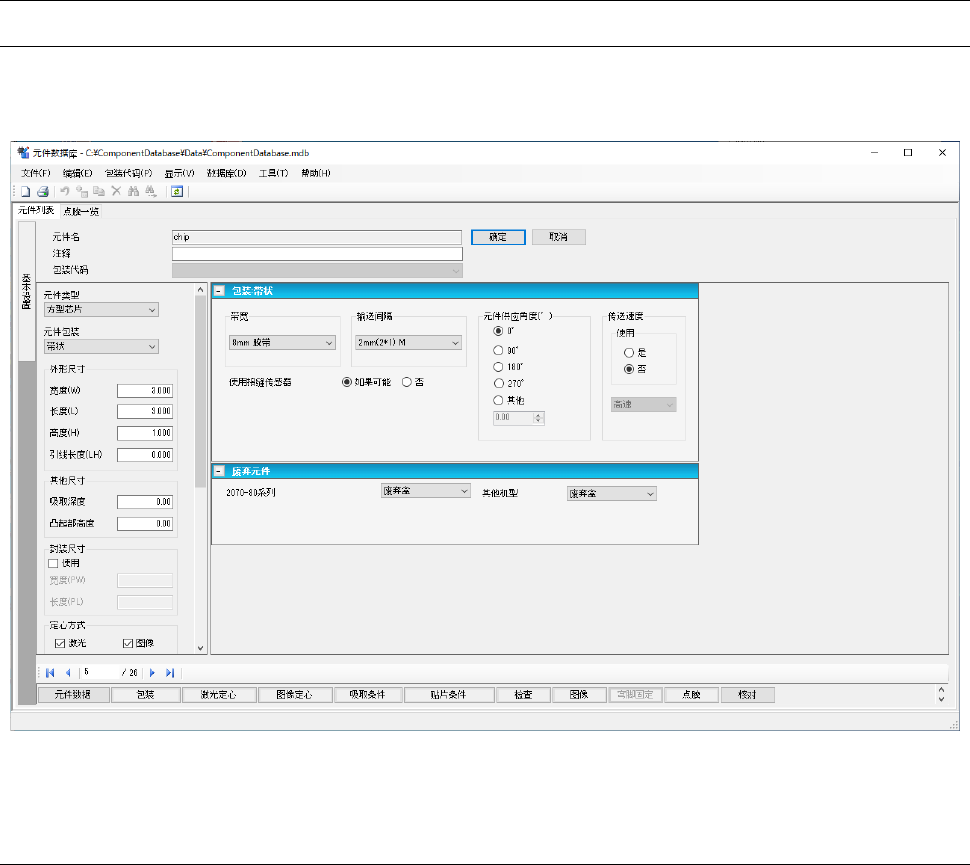Viewport: 970px width, 865px height.
Task: Open the 带宽 8mm tape dropdown
Action: pyautogui.click(x=282, y=343)
